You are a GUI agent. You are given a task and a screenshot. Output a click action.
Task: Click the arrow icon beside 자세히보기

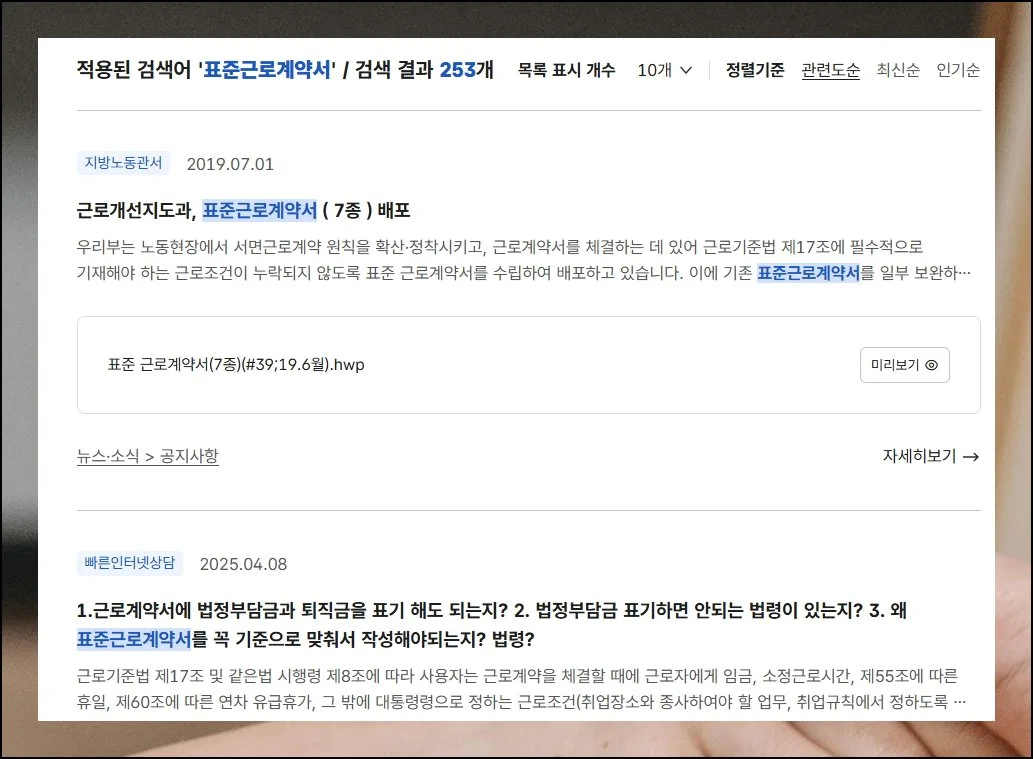(x=969, y=455)
